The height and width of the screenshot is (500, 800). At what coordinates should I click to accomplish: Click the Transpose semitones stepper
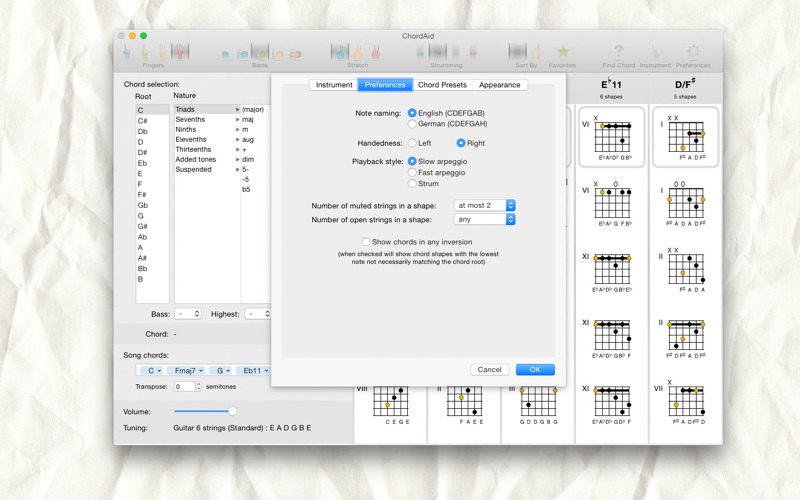[x=198, y=387]
